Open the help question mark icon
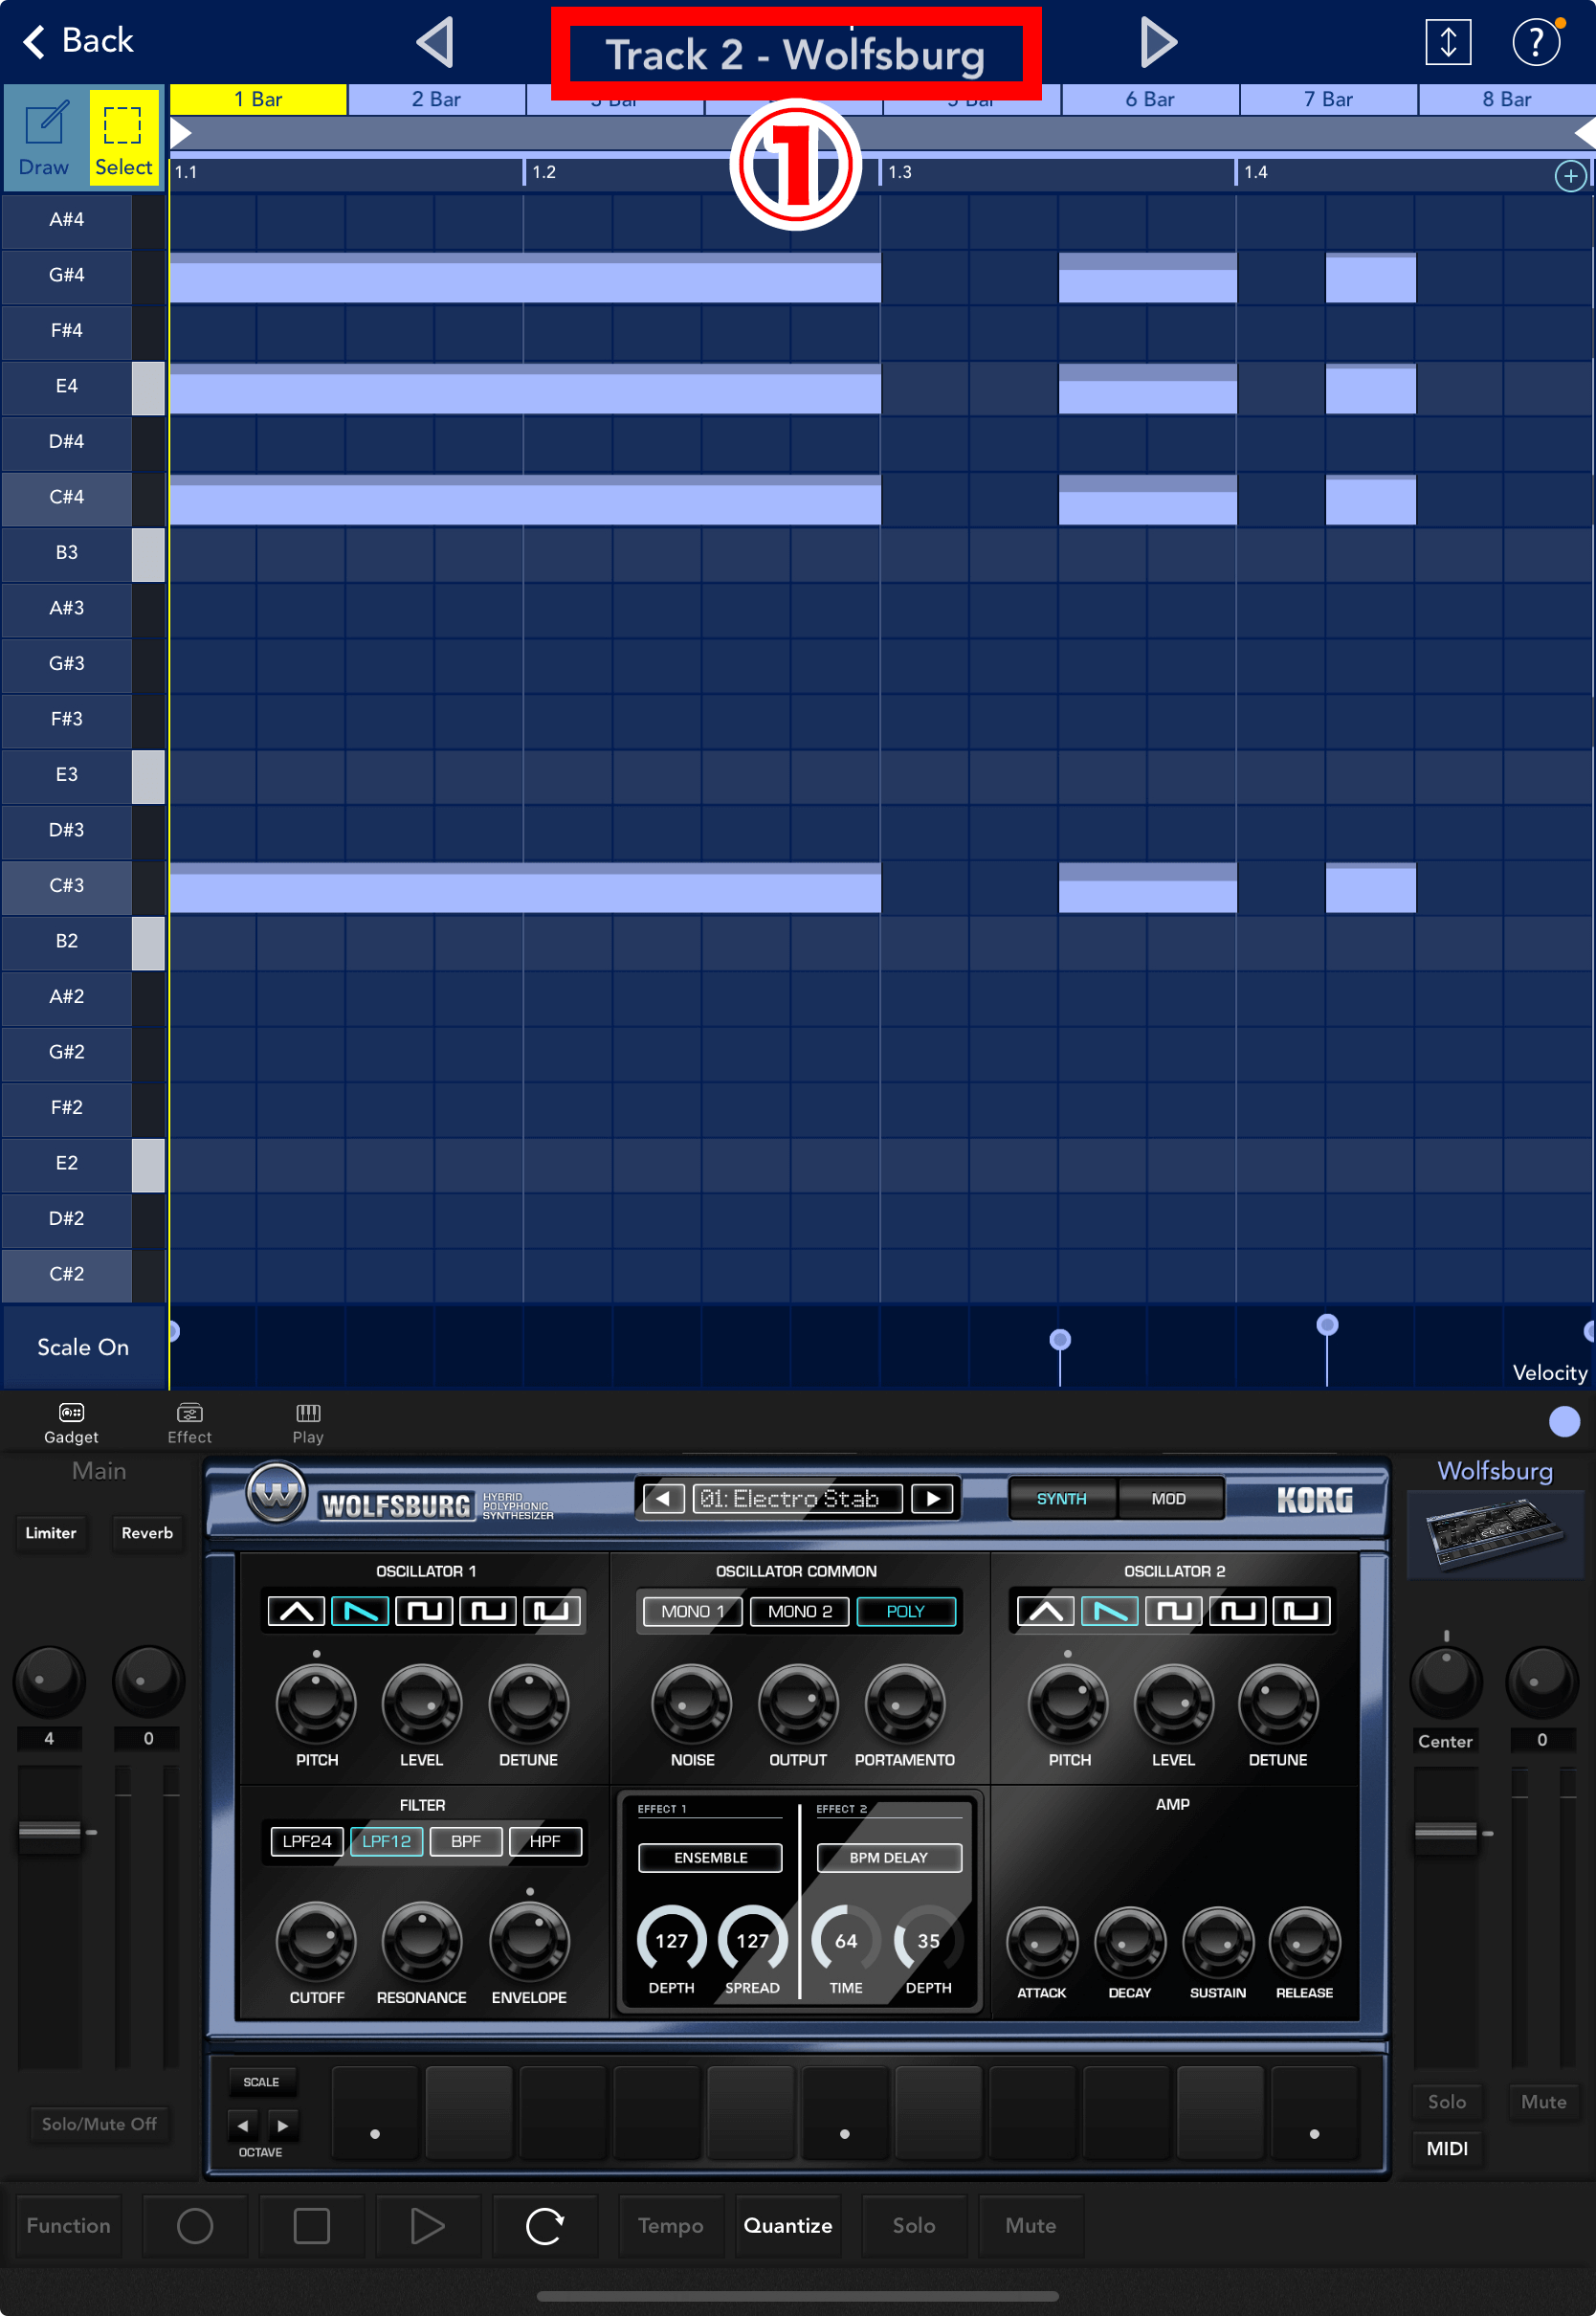The width and height of the screenshot is (1596, 2316). coord(1536,42)
